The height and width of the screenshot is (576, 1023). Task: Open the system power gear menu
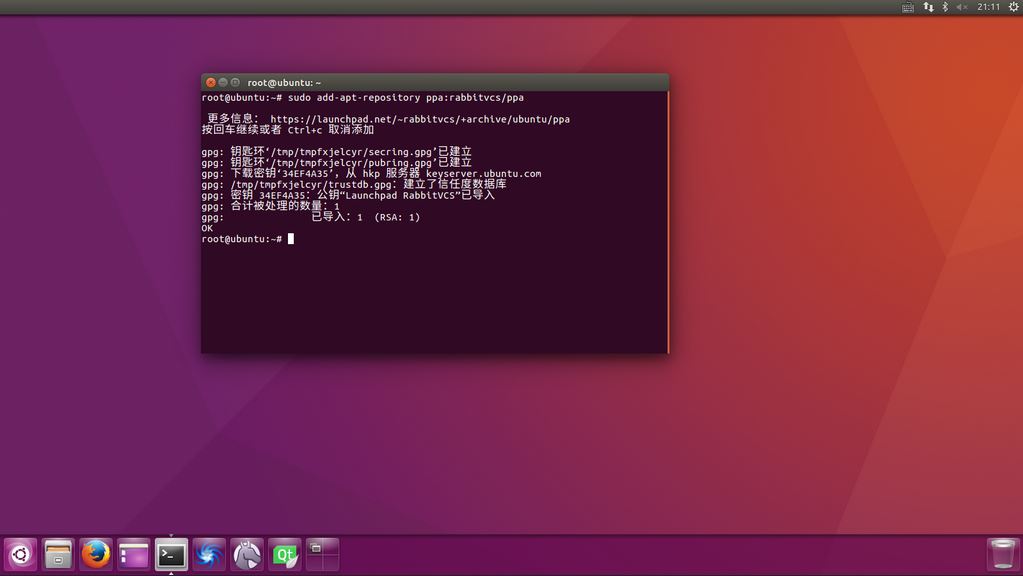pos(1012,7)
